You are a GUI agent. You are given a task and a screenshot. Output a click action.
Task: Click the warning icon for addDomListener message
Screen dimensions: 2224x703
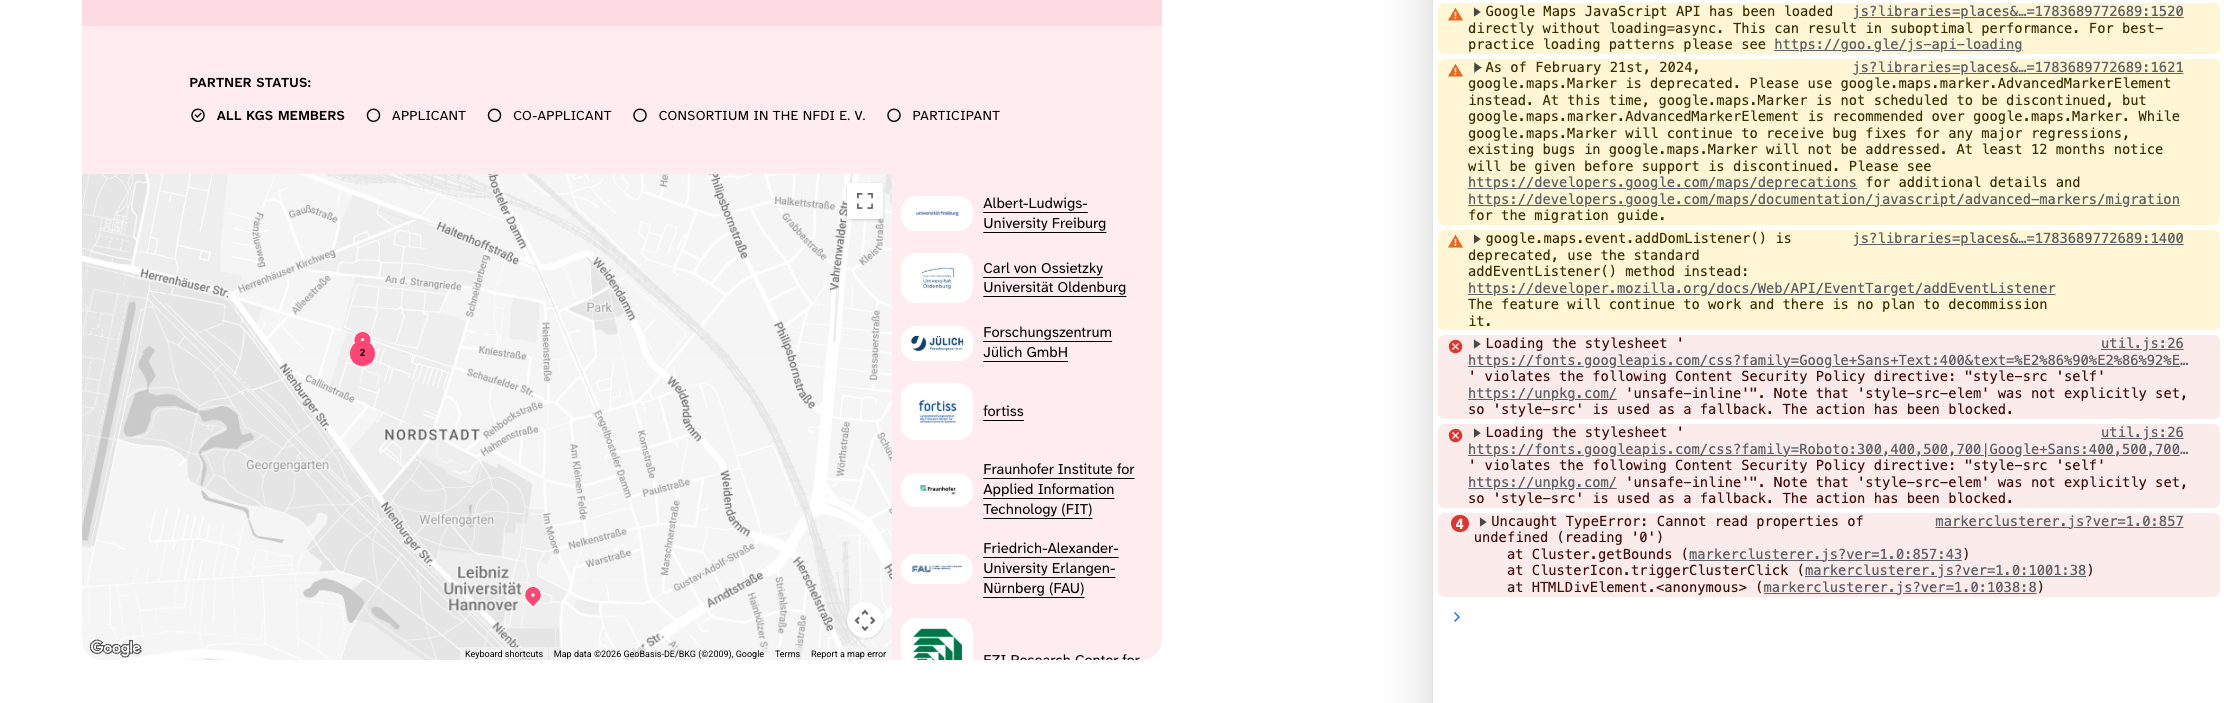click(x=1455, y=241)
